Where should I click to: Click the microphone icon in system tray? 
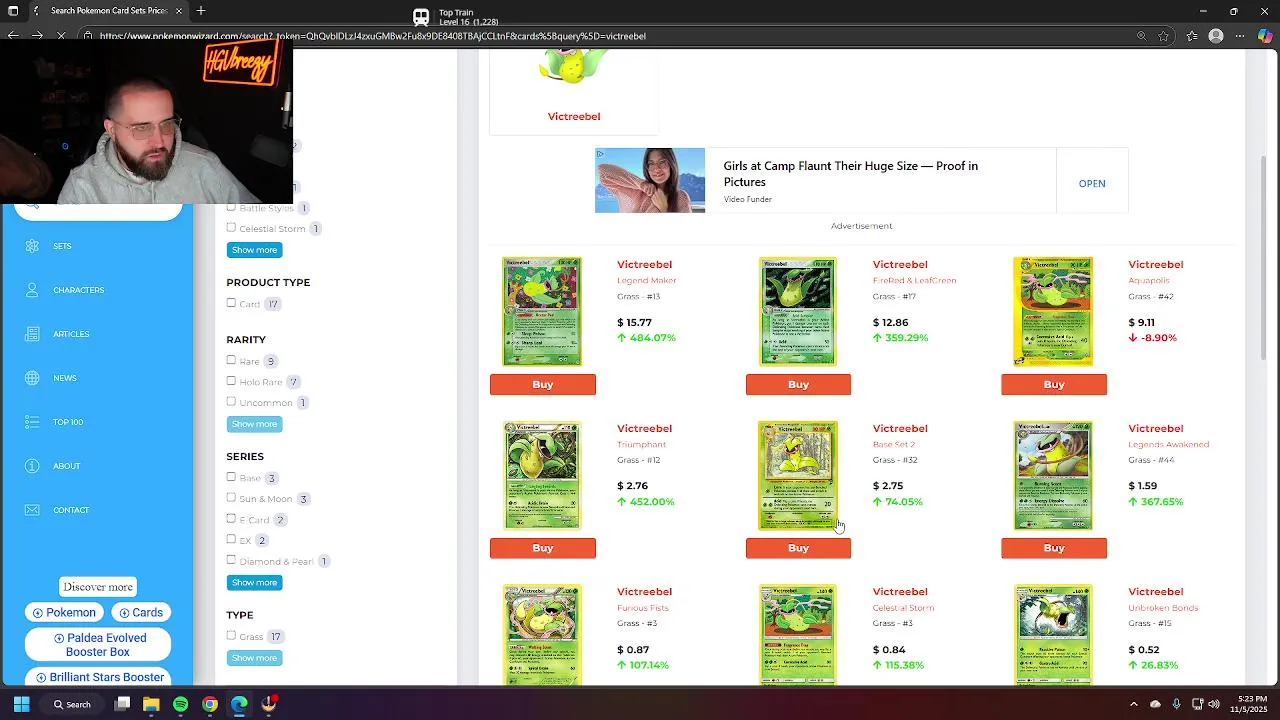pos(1177,704)
